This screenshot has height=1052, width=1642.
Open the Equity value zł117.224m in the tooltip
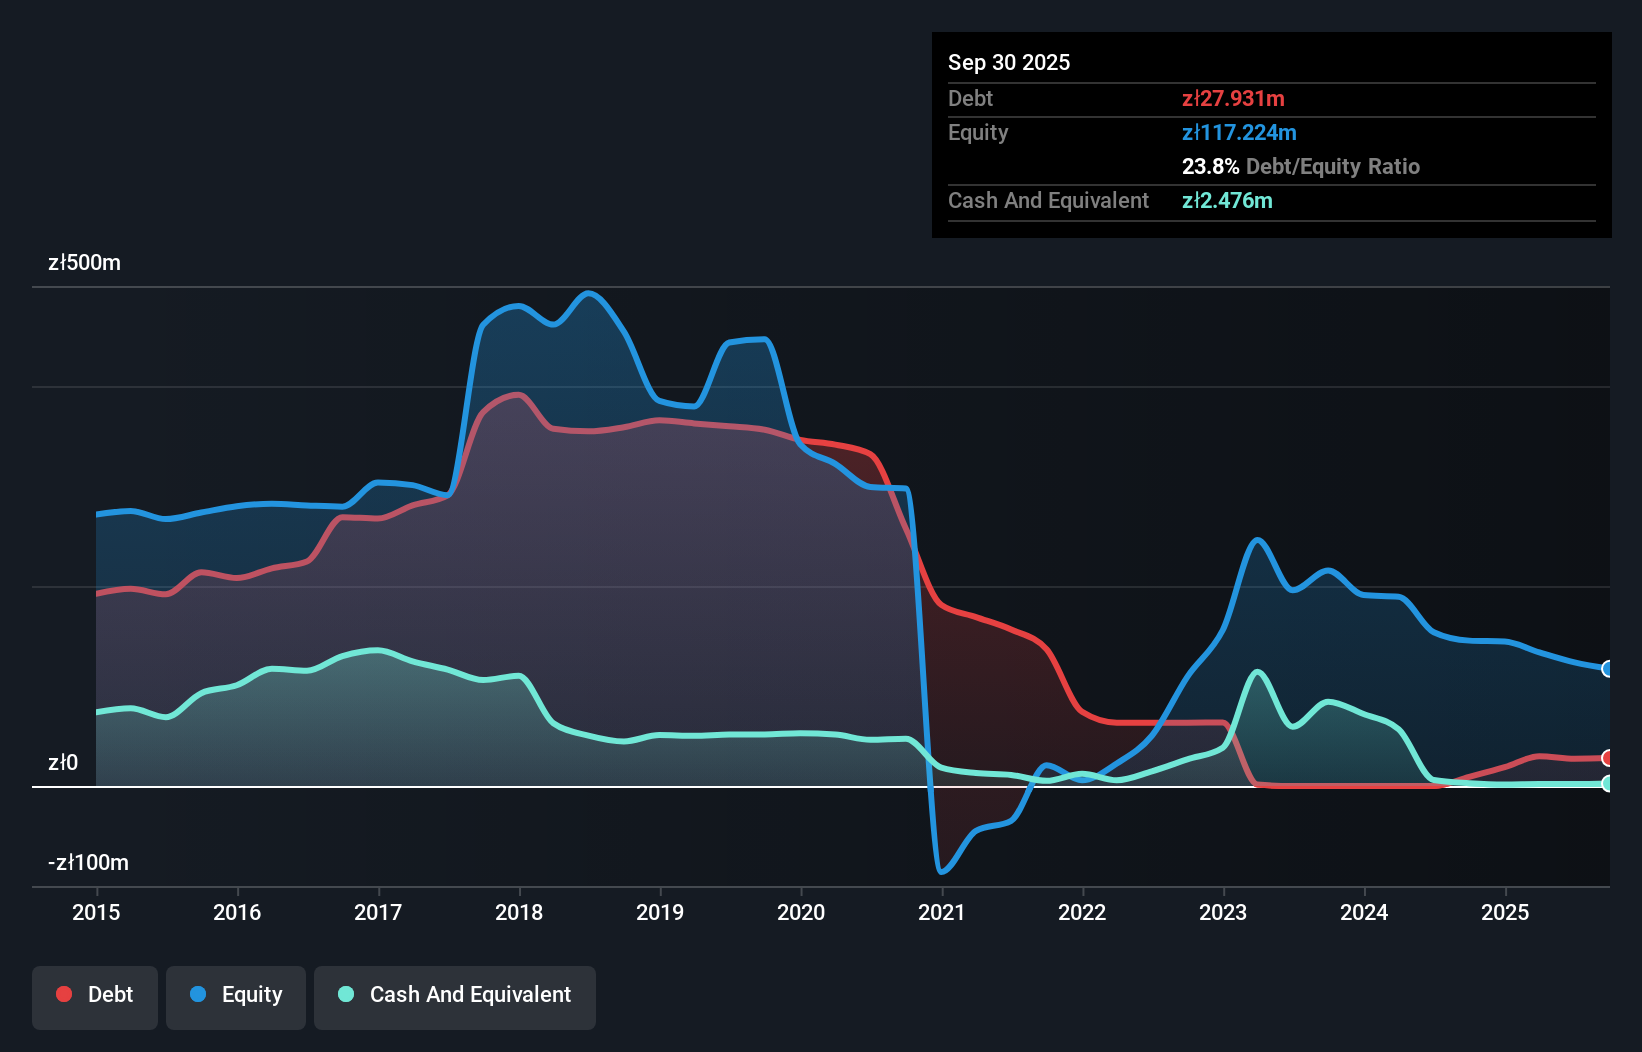1239,132
